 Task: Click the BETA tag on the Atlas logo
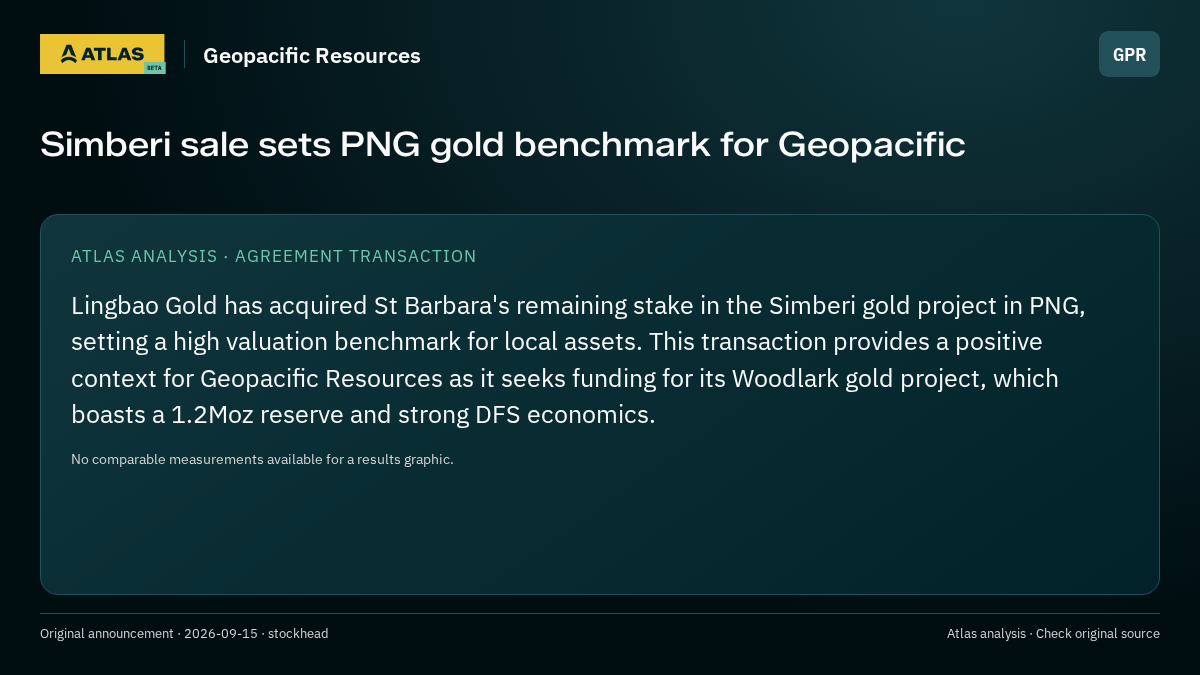tap(154, 68)
